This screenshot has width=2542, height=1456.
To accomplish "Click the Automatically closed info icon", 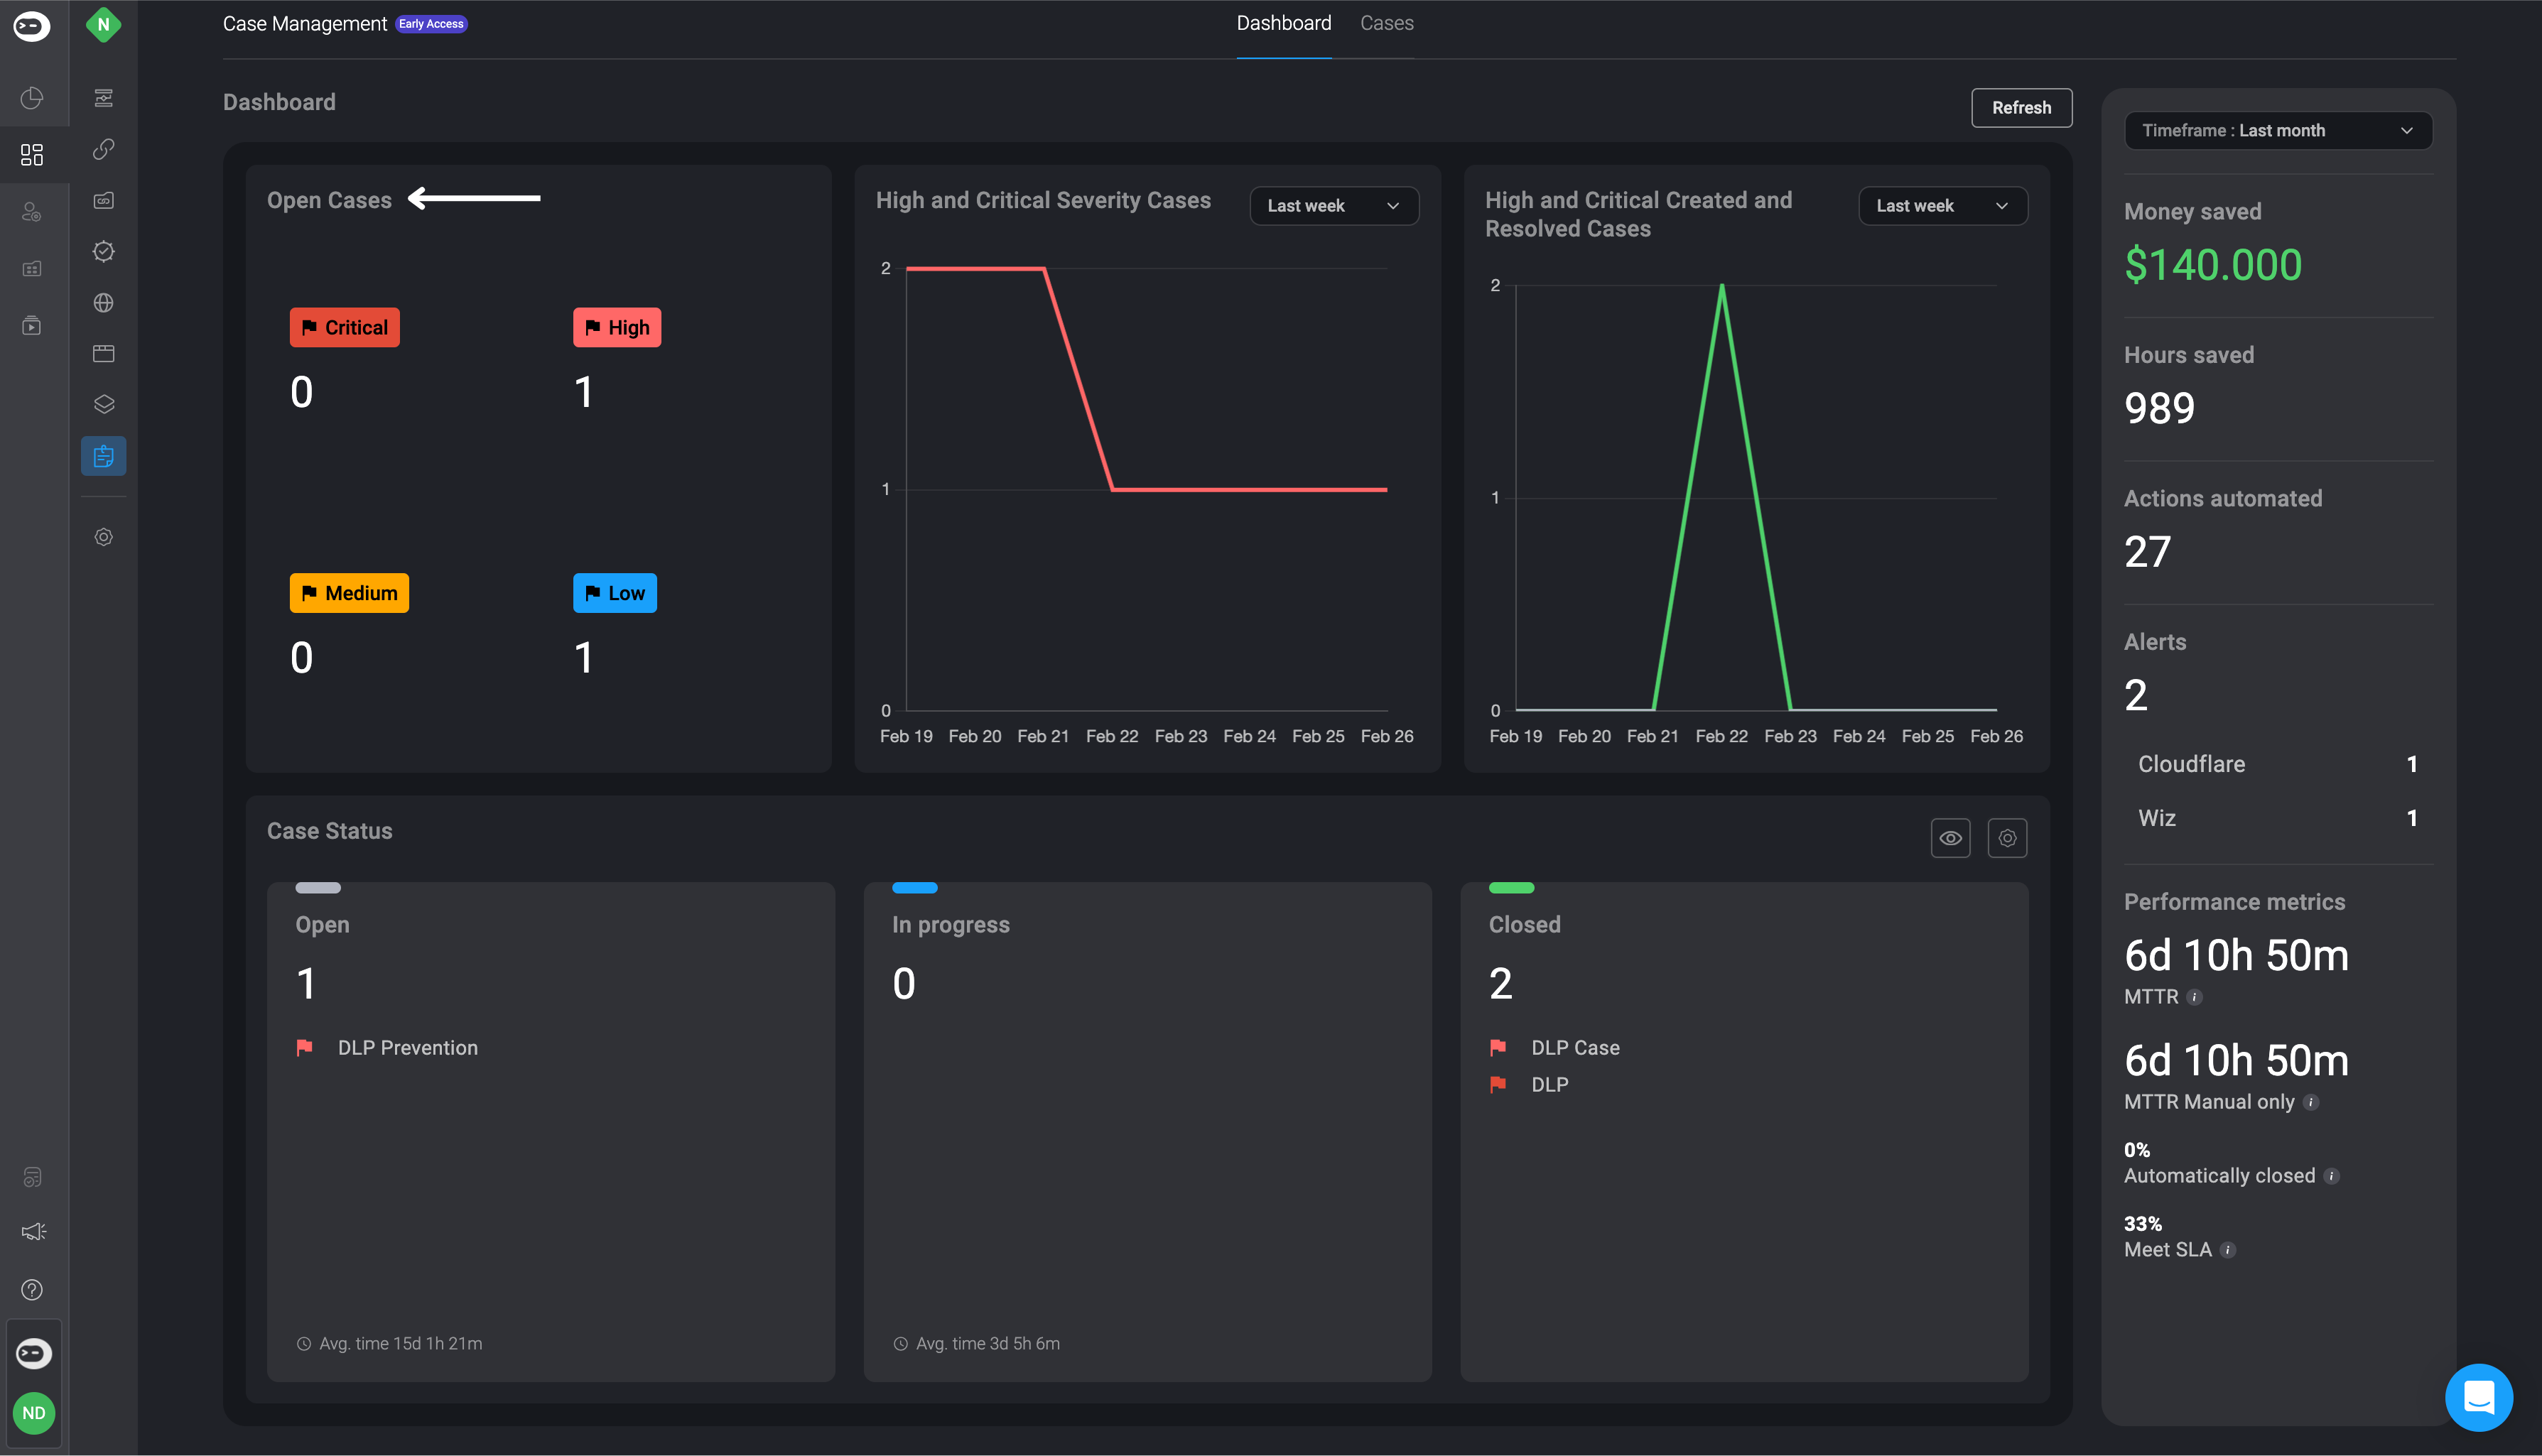I will pos(2331,1176).
